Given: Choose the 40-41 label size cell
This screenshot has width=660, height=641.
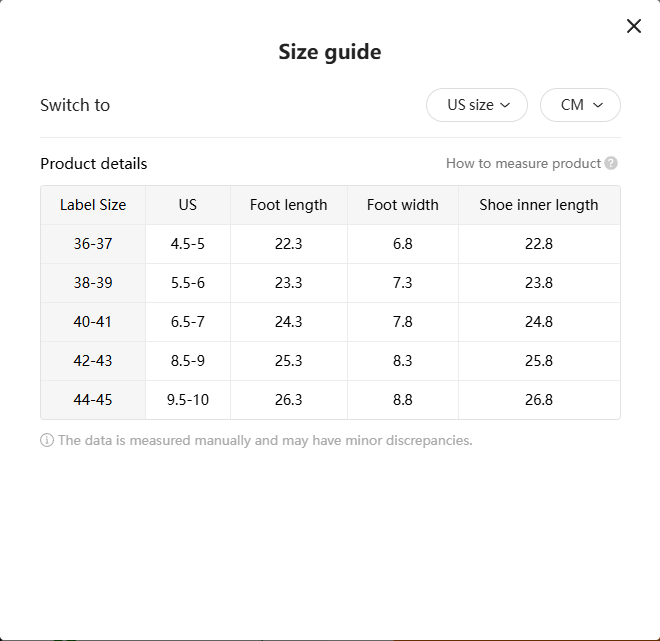Looking at the screenshot, I should point(93,322).
